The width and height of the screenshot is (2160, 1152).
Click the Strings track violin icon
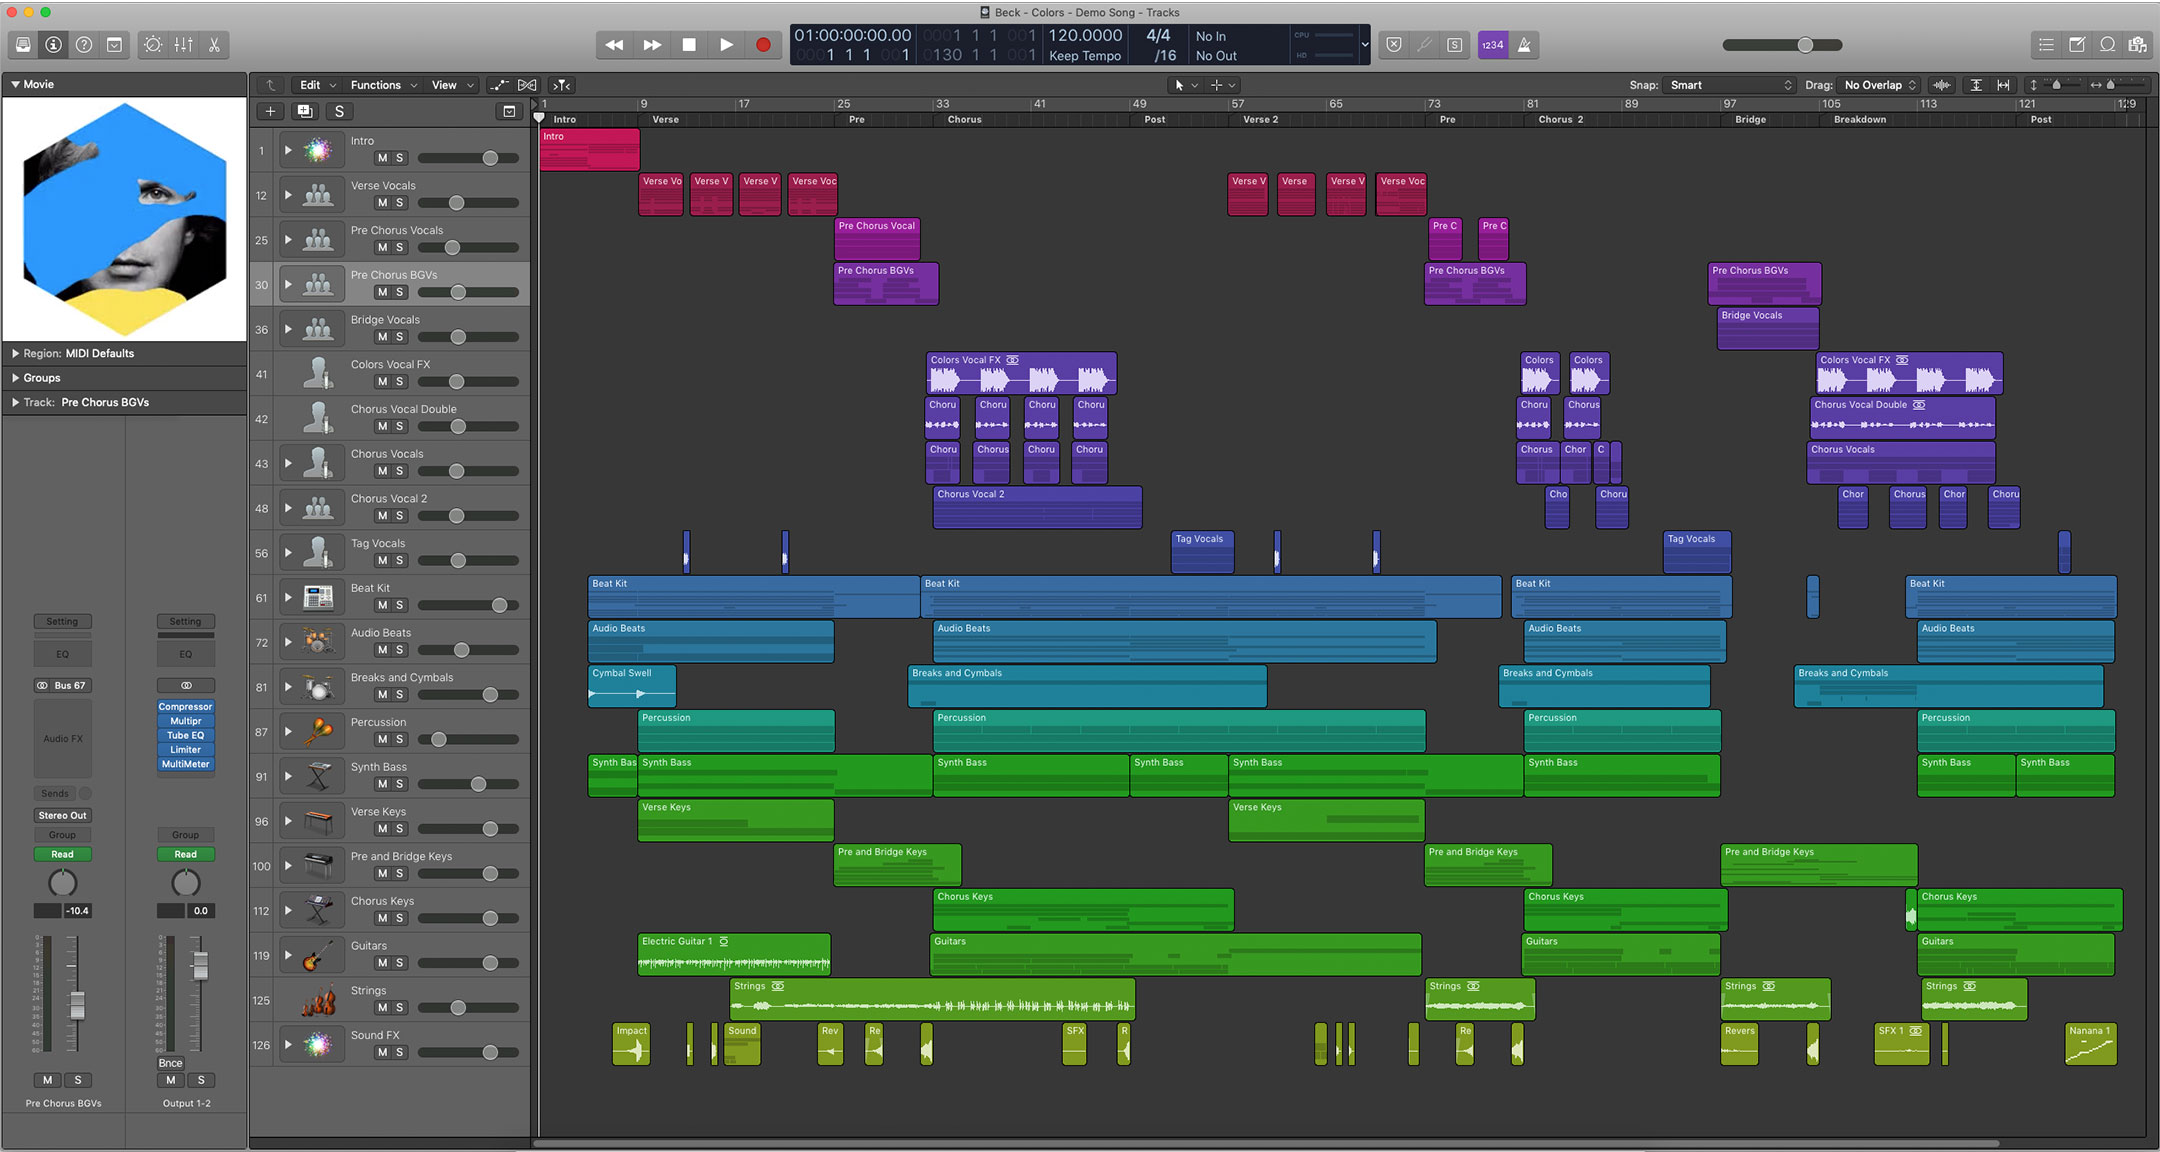tap(318, 1000)
